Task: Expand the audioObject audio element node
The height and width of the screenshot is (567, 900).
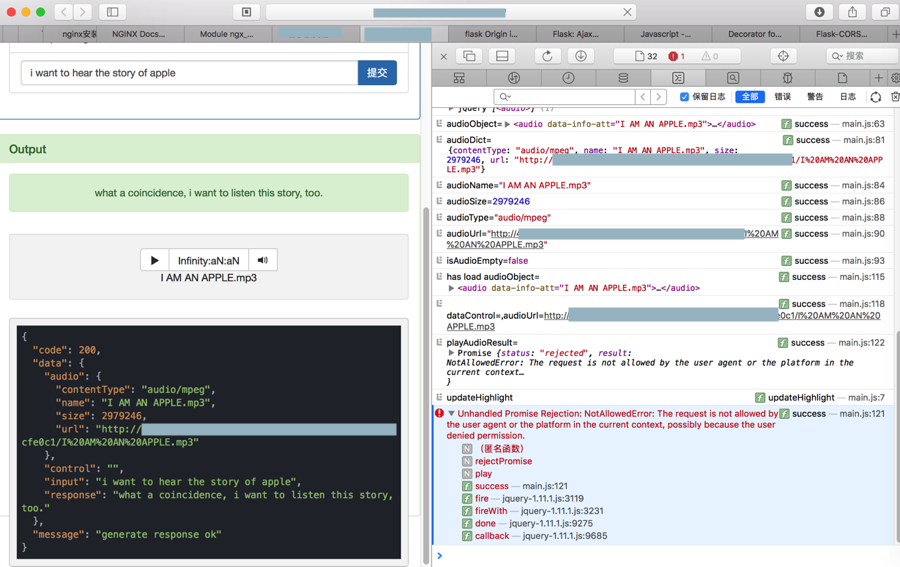Action: pyautogui.click(x=507, y=125)
